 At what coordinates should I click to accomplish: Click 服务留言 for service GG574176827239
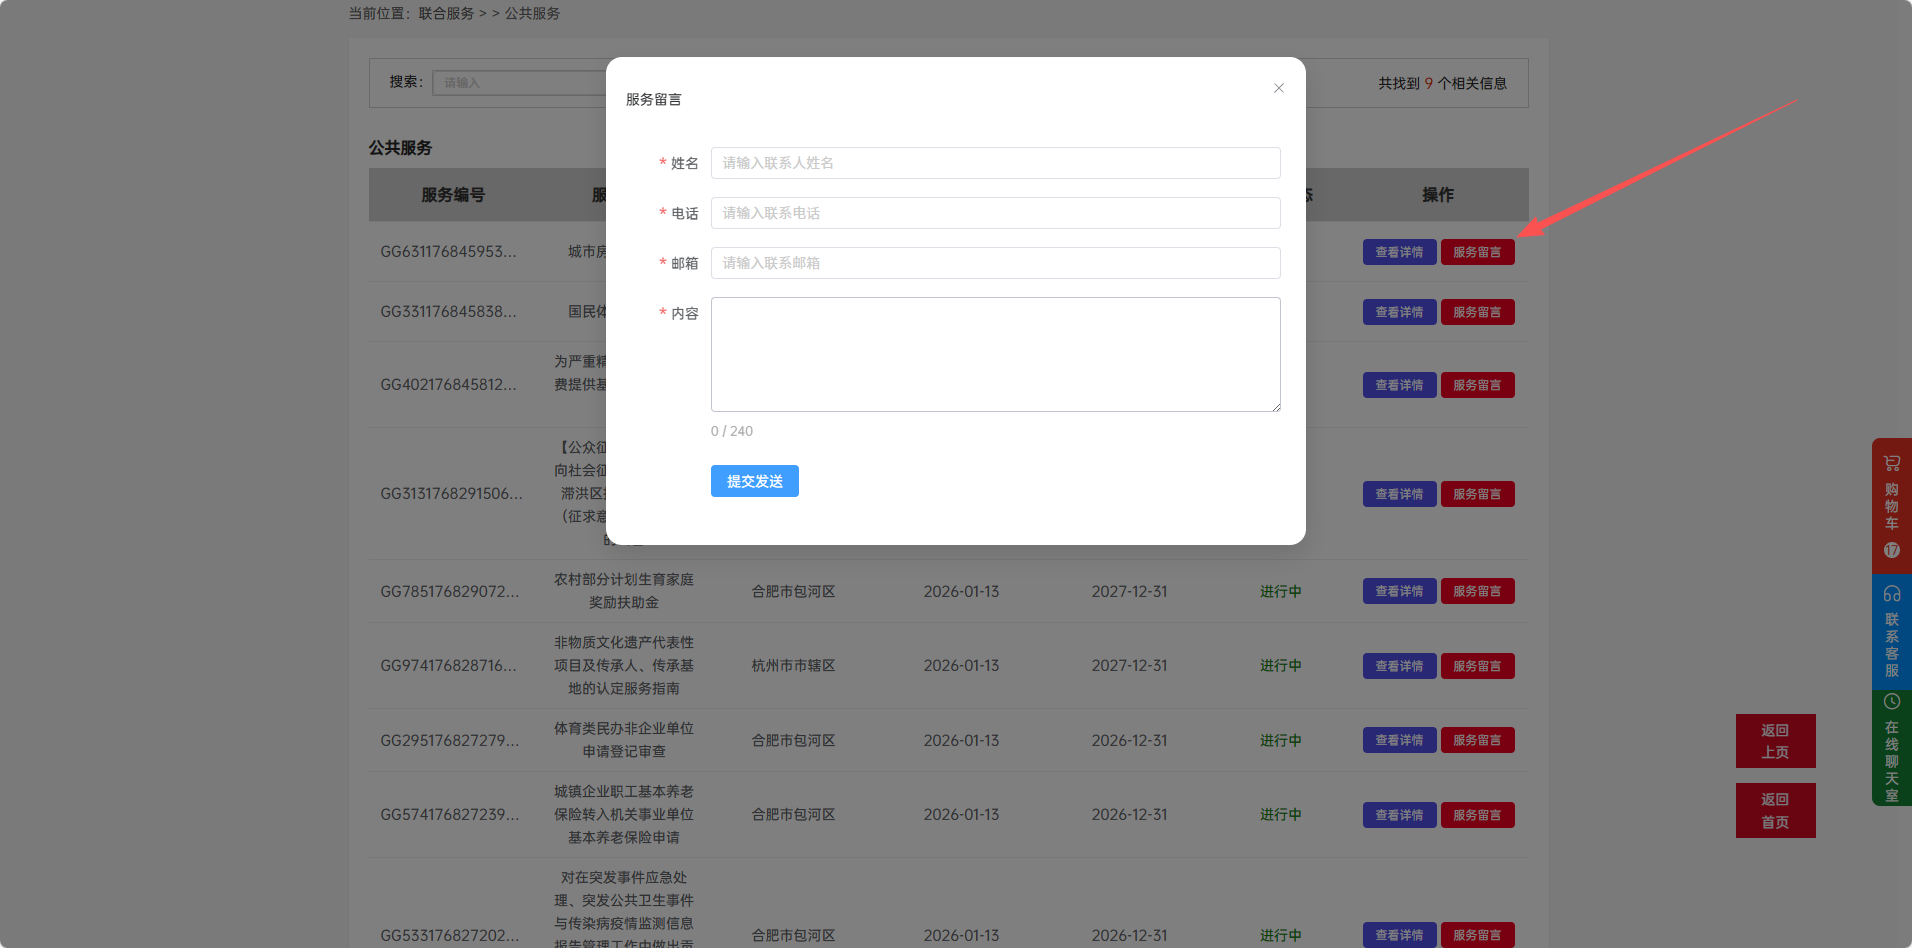(x=1477, y=815)
